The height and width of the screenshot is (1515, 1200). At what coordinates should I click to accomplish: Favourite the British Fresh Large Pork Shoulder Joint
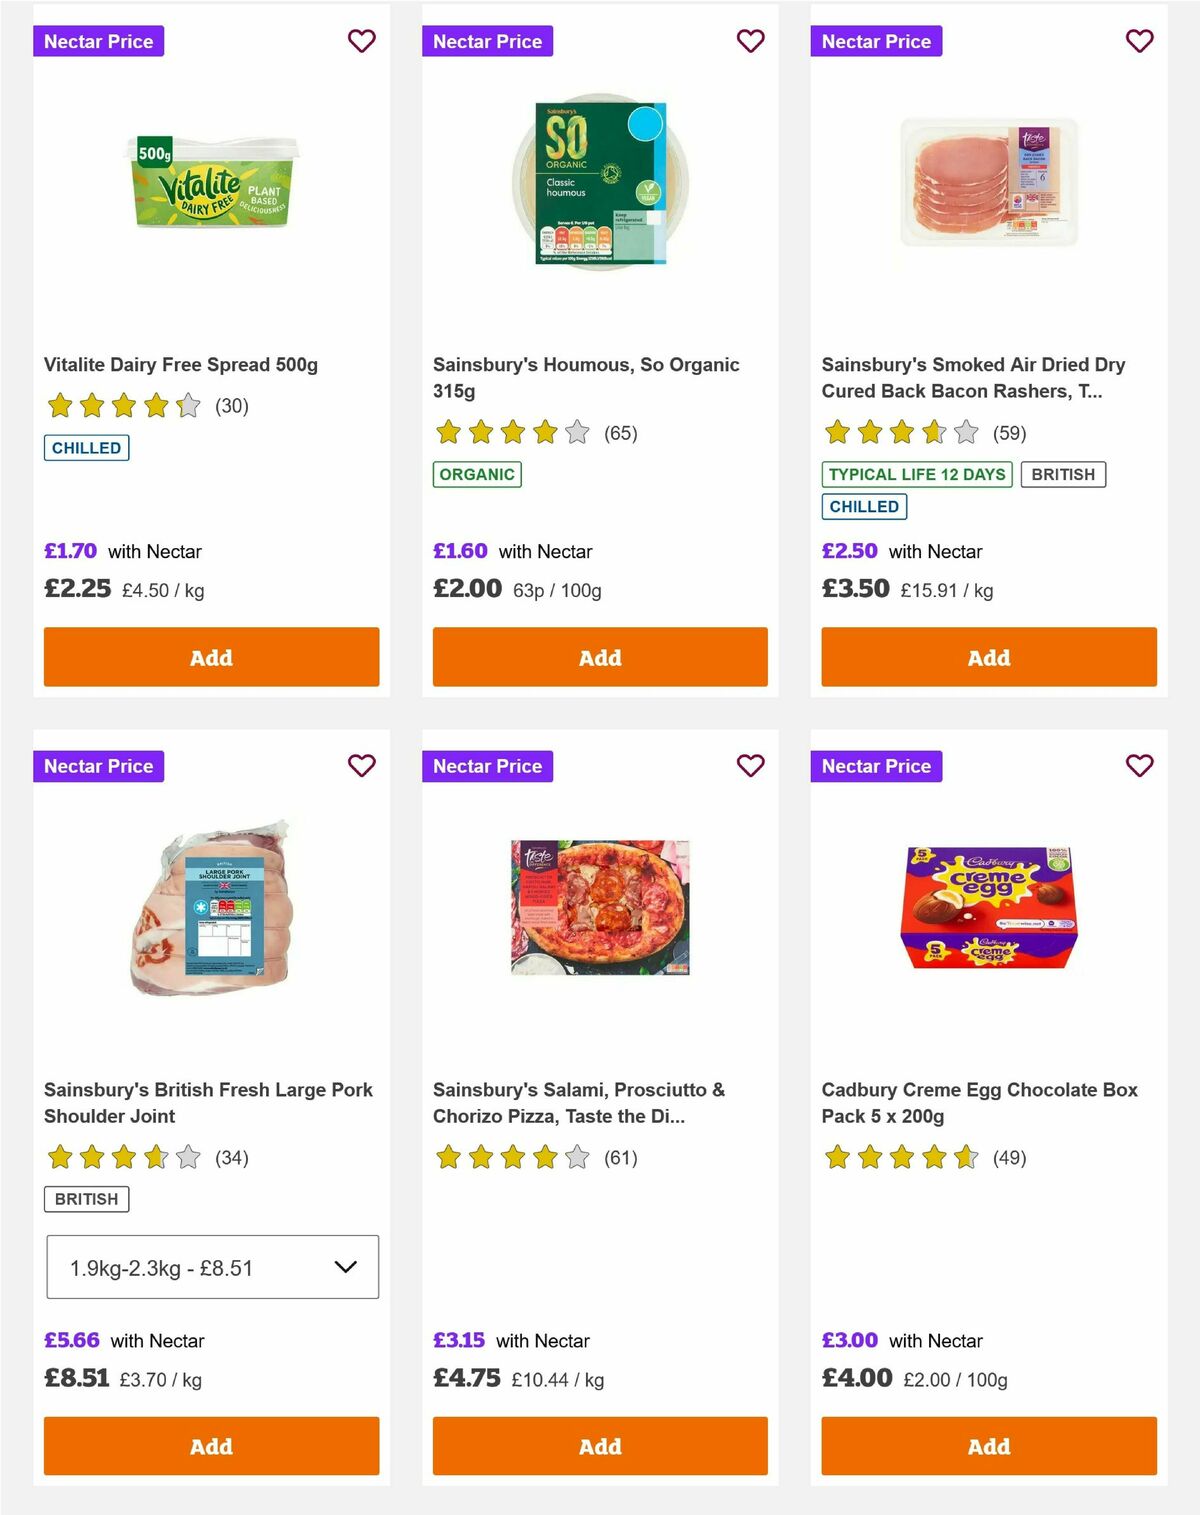pyautogui.click(x=361, y=766)
